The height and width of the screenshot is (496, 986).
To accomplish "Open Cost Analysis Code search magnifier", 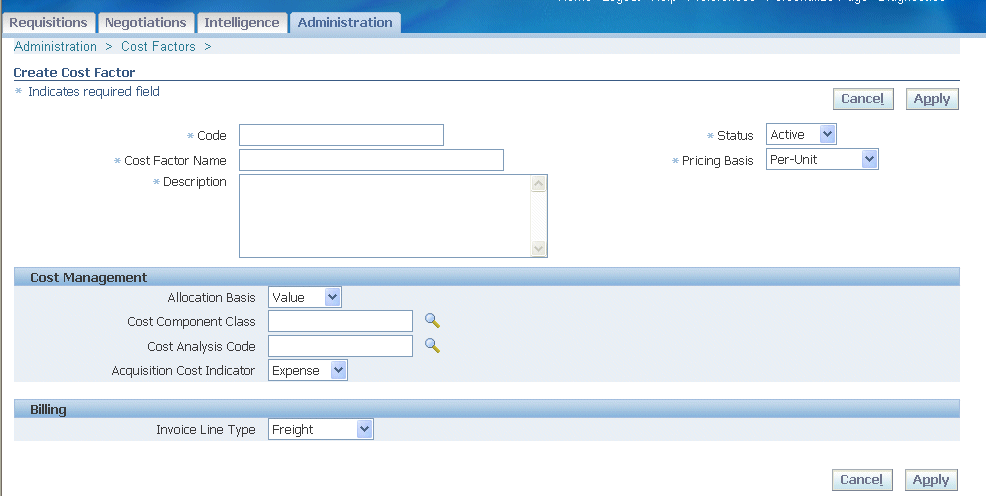I will click(x=432, y=345).
